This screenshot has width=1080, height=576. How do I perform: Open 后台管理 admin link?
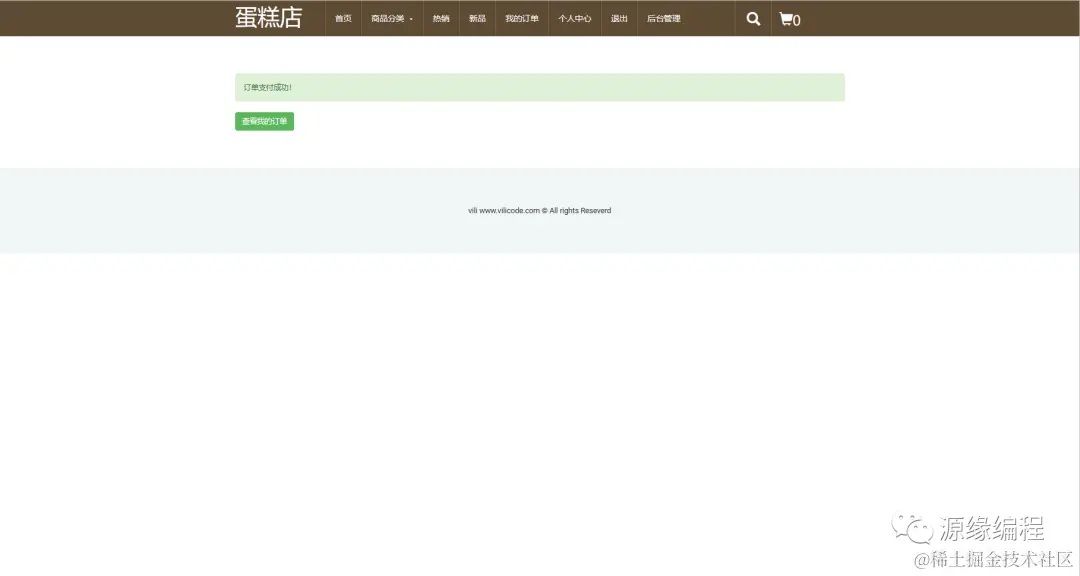[663, 19]
